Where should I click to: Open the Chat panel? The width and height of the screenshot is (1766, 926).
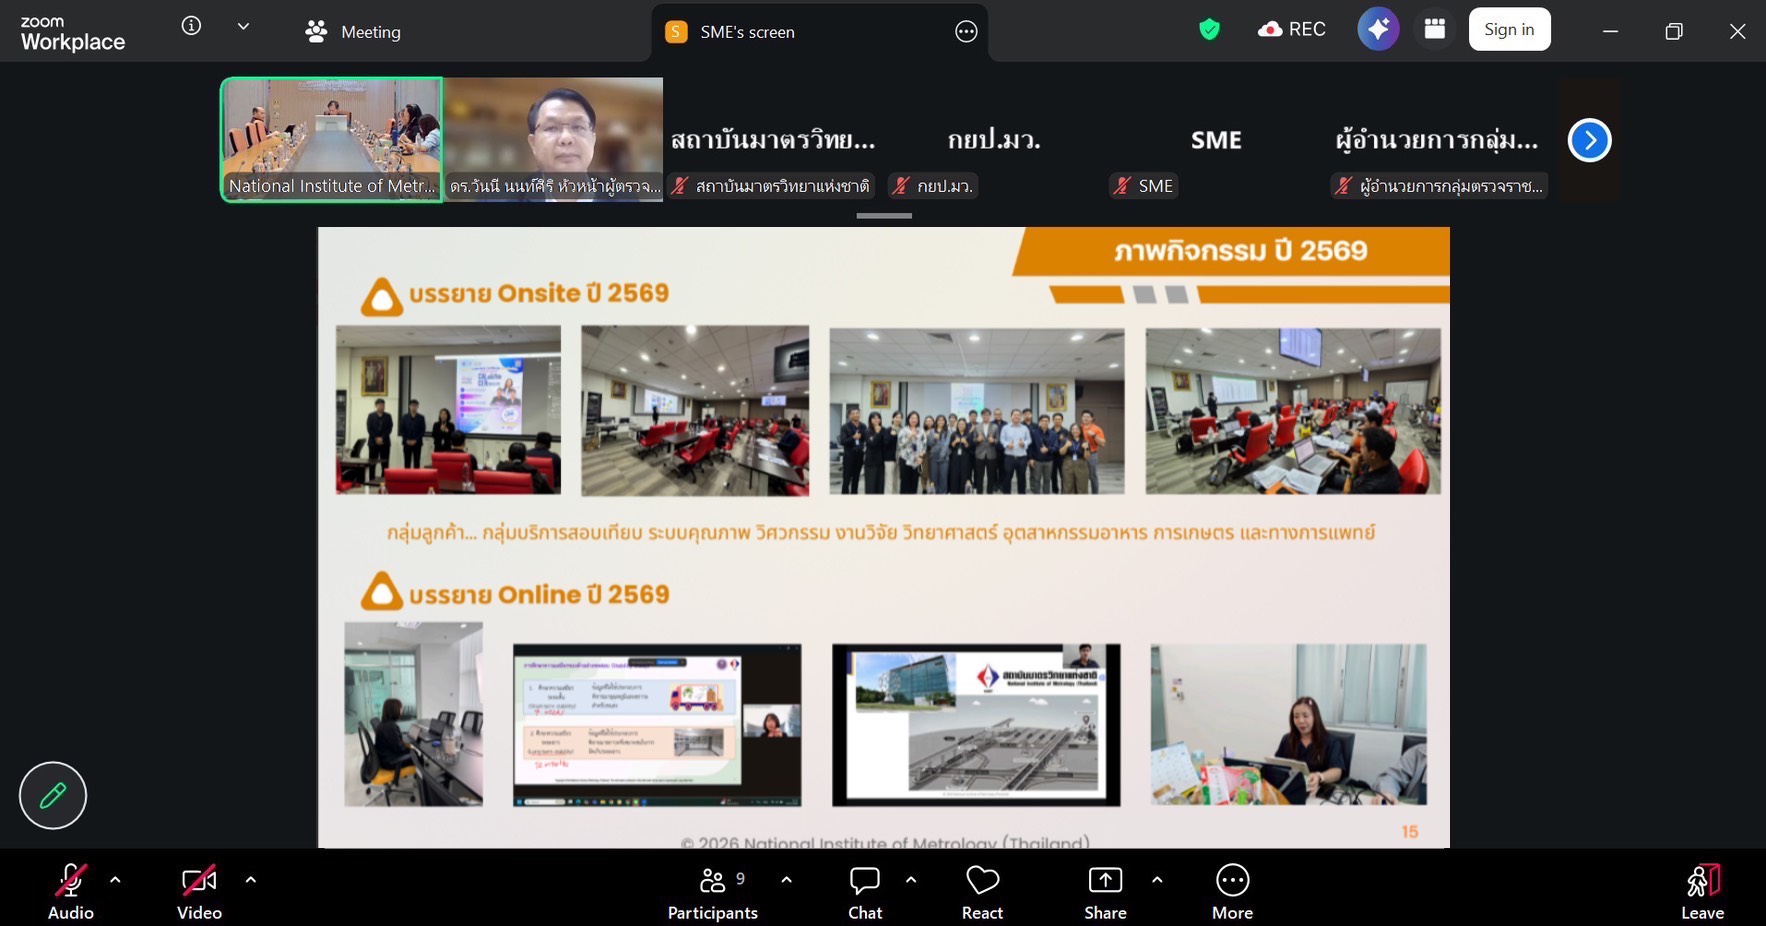[864, 891]
